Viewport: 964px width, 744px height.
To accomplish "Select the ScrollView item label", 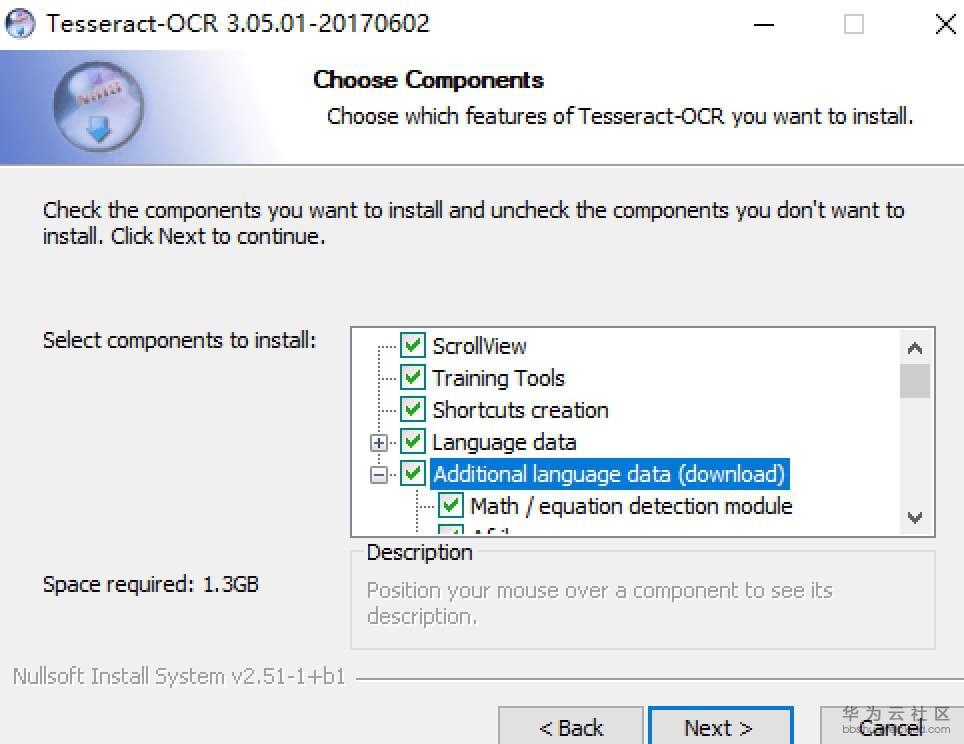I will [479, 346].
